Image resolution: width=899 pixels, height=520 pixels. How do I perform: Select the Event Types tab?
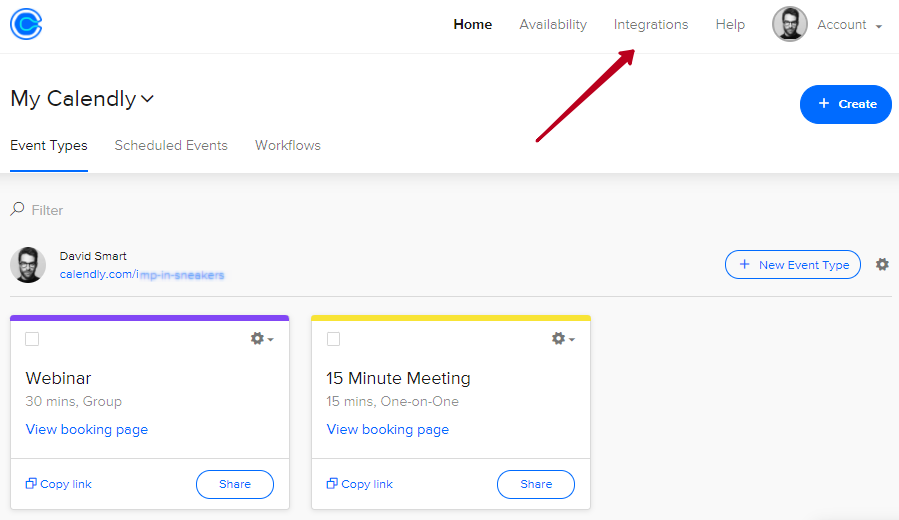[49, 146]
